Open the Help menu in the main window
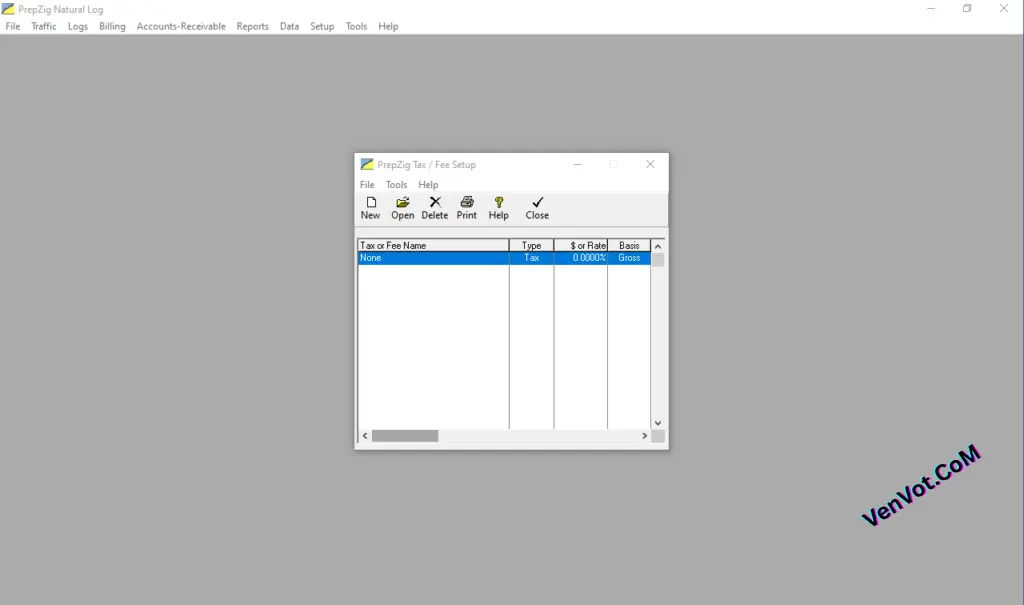 (x=388, y=26)
